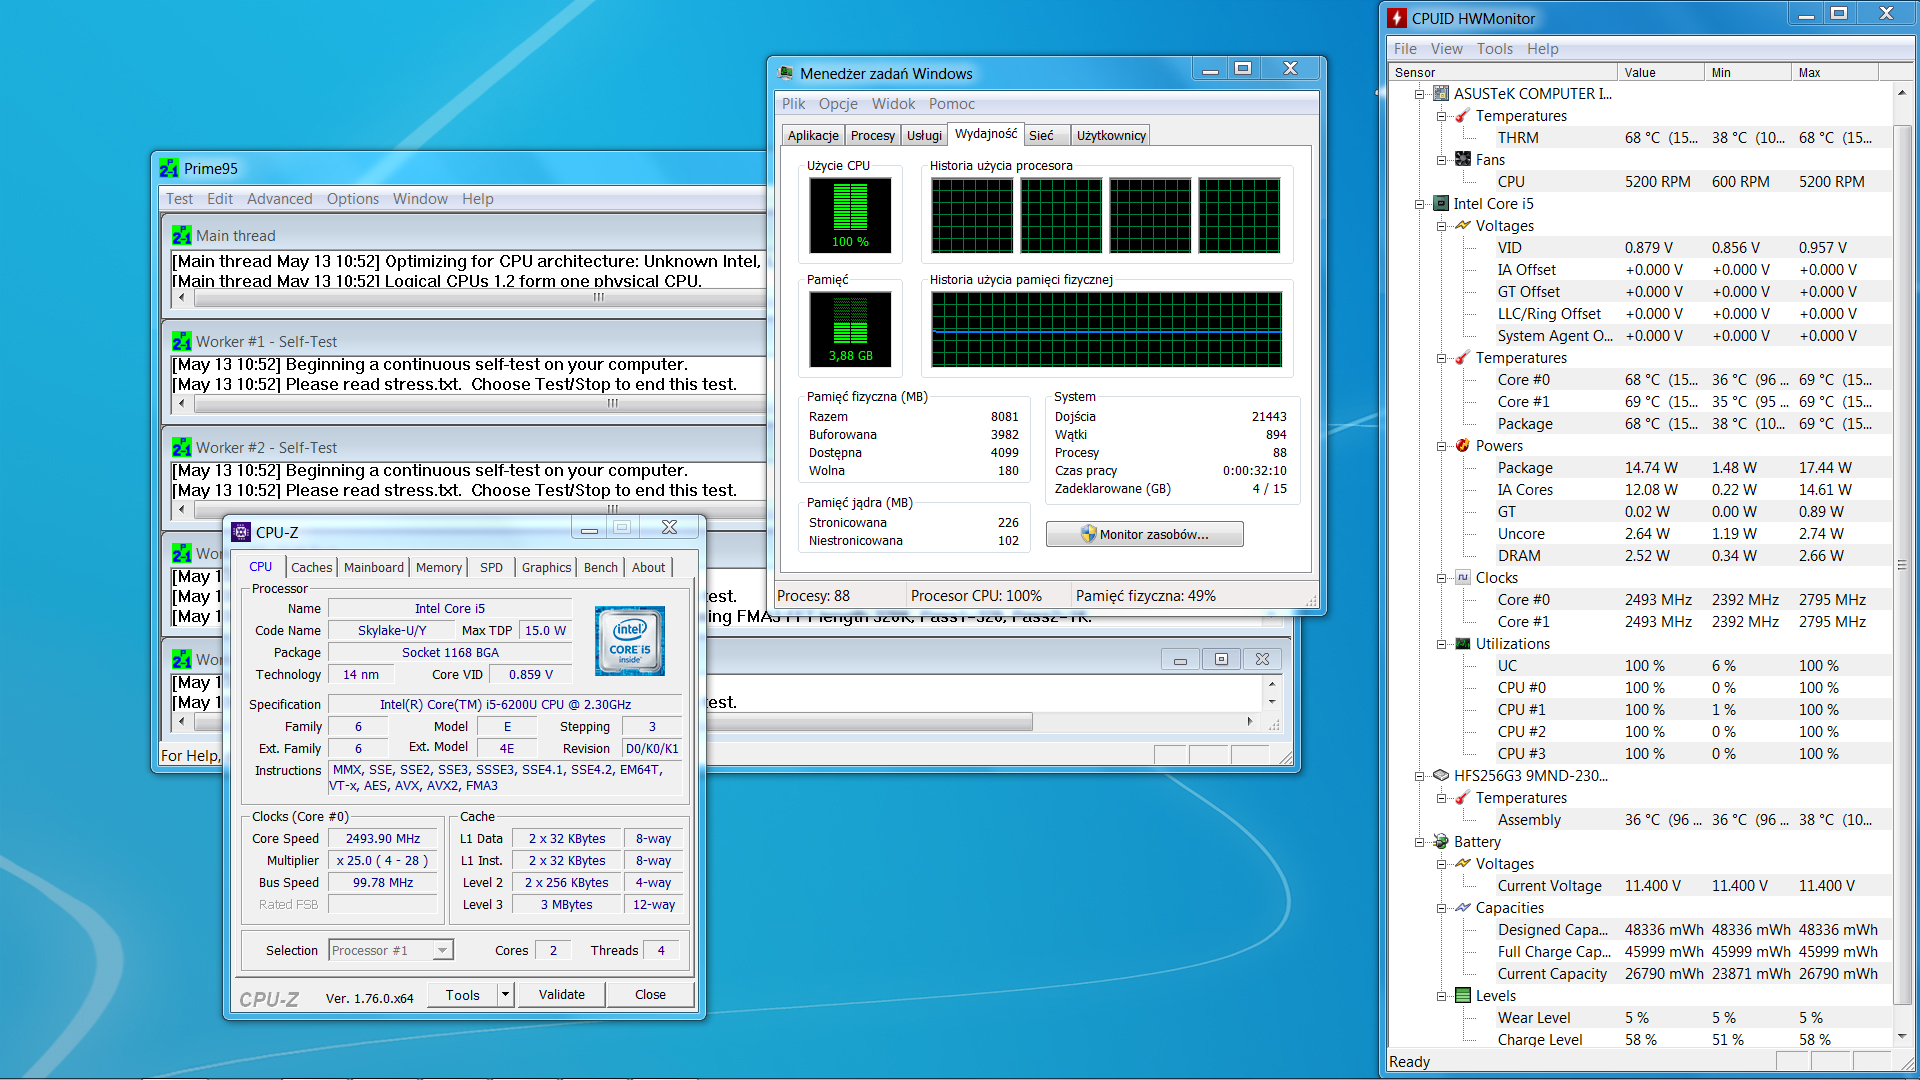Open the Widok menu in Task Manager

pyautogui.click(x=893, y=104)
